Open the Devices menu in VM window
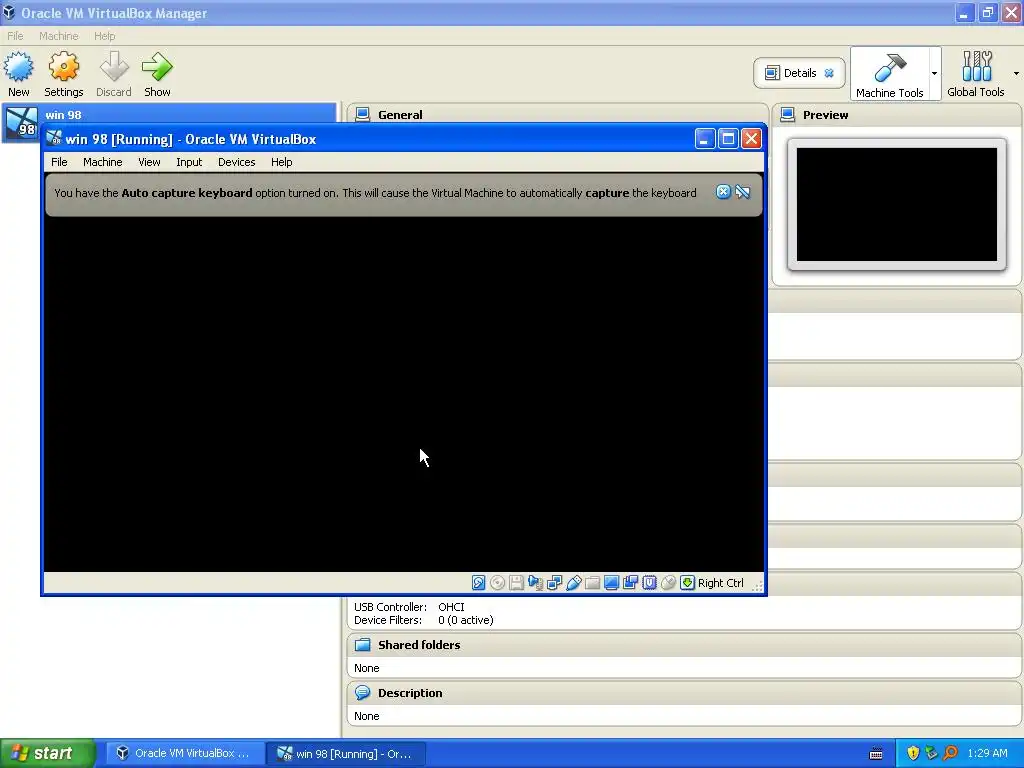The image size is (1024, 768). [x=236, y=162]
